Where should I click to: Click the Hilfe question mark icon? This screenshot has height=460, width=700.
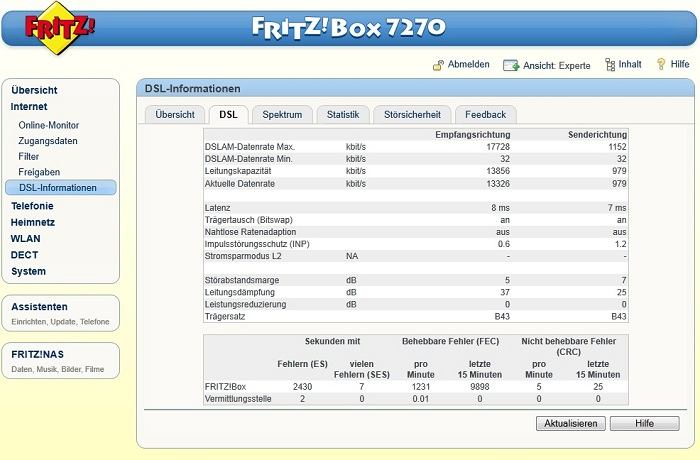coord(661,64)
